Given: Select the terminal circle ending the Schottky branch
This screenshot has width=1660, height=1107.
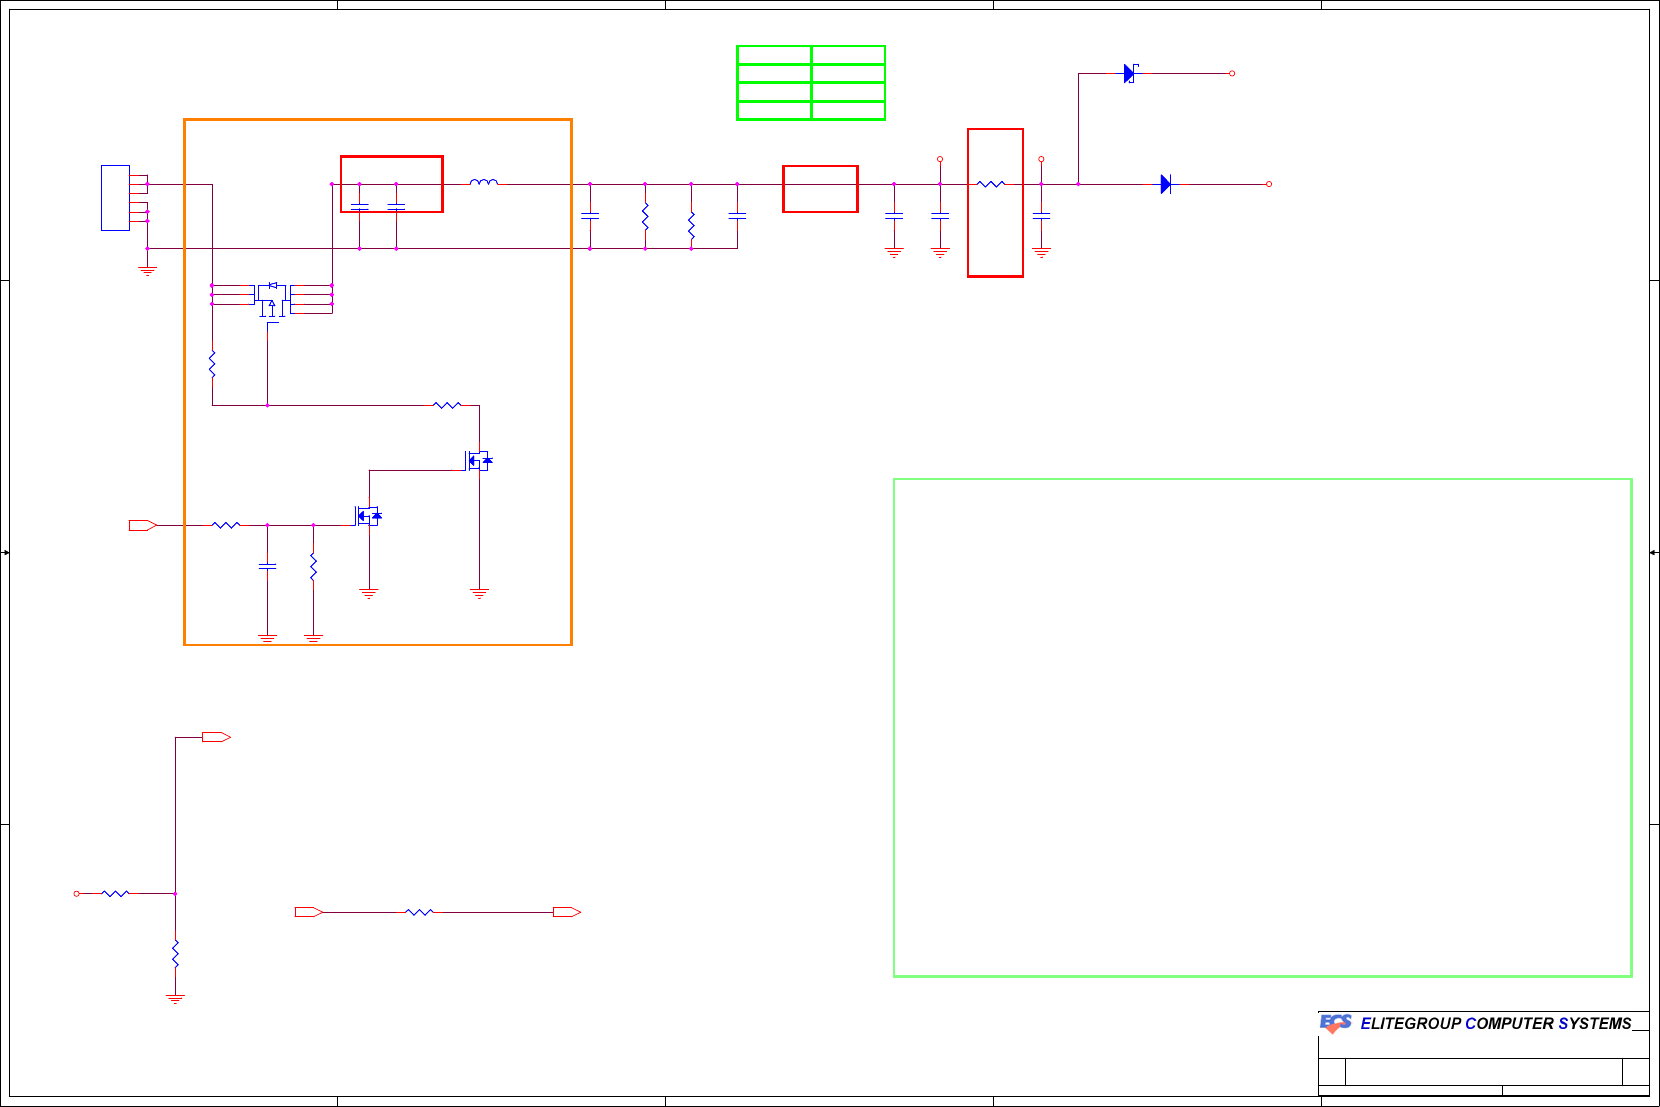Looking at the screenshot, I should [1232, 73].
